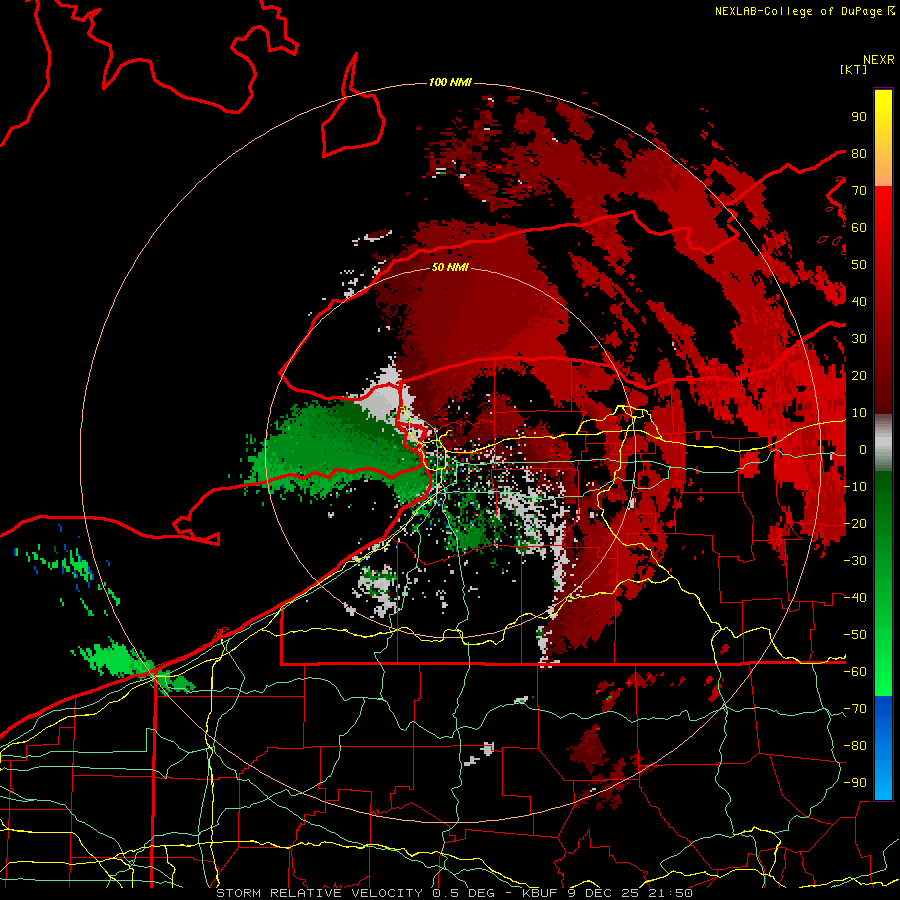Click the -90 value on the velocity scale
Viewport: 900px width, 900px height.
(855, 783)
